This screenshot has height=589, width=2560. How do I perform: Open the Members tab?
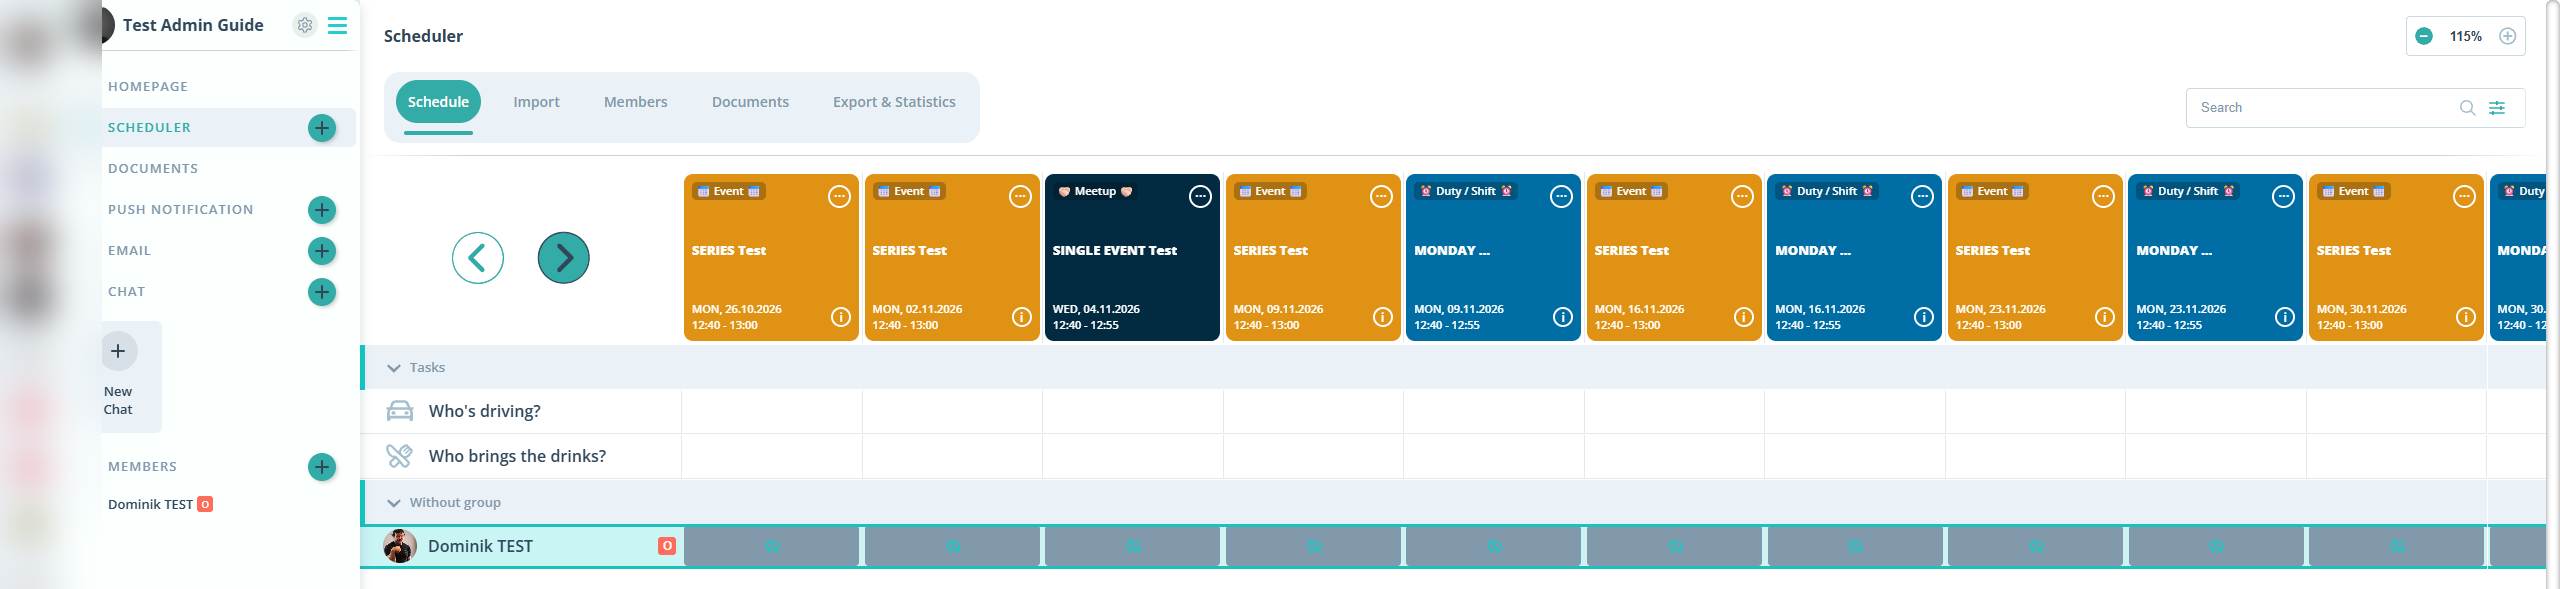(x=636, y=102)
